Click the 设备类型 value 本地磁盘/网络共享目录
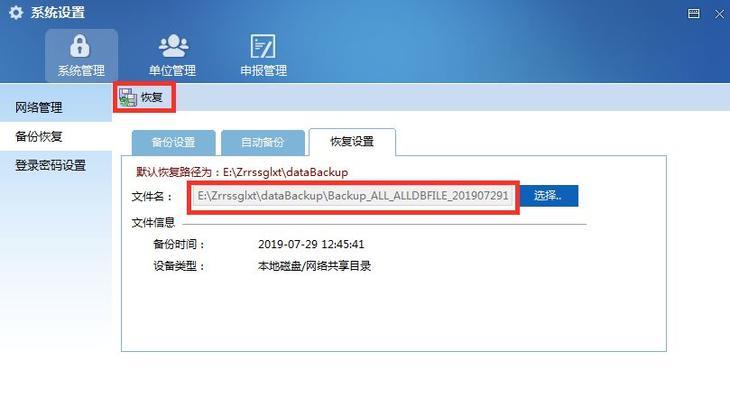The height and width of the screenshot is (400, 730). coord(314,266)
